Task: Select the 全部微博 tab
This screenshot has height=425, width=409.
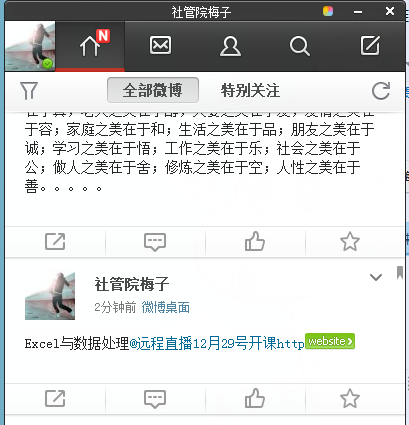Action: 153,90
